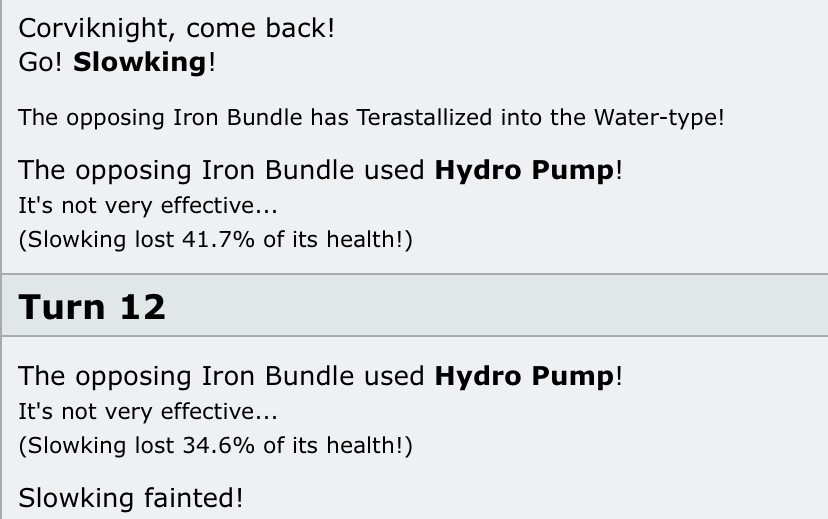The height and width of the screenshot is (519, 828).
Task: Click the "Slowking fainted!" message
Action: [130, 497]
